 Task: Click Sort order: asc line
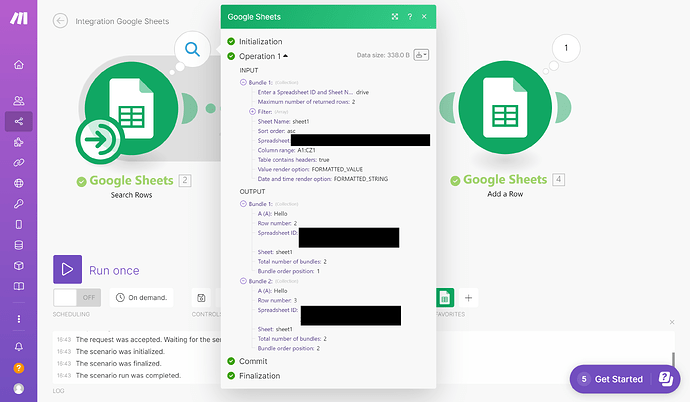tap(276, 131)
